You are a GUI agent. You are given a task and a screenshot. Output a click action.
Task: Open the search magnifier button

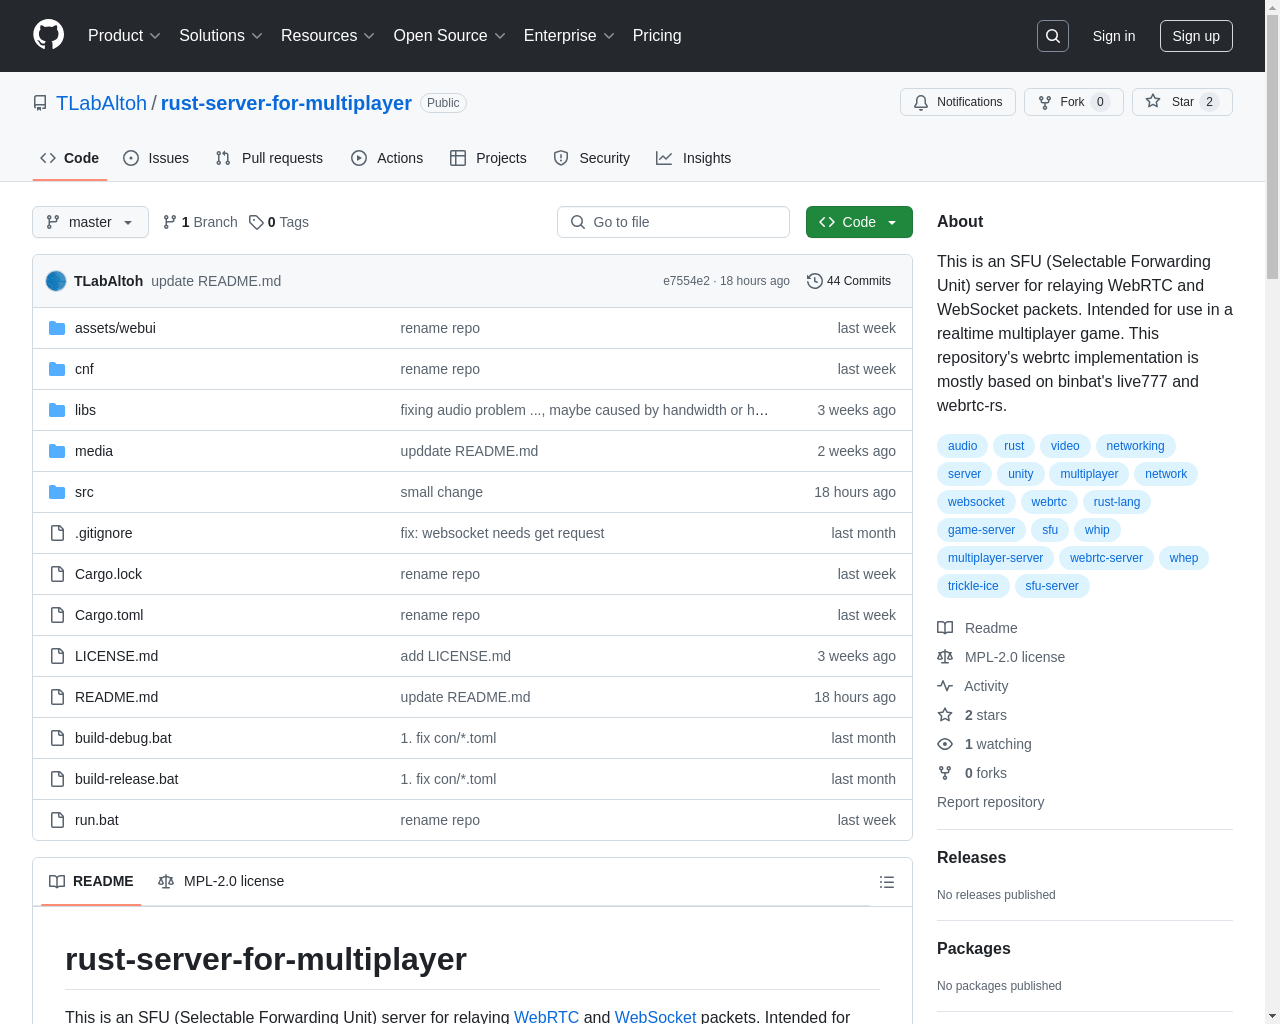(x=1053, y=36)
